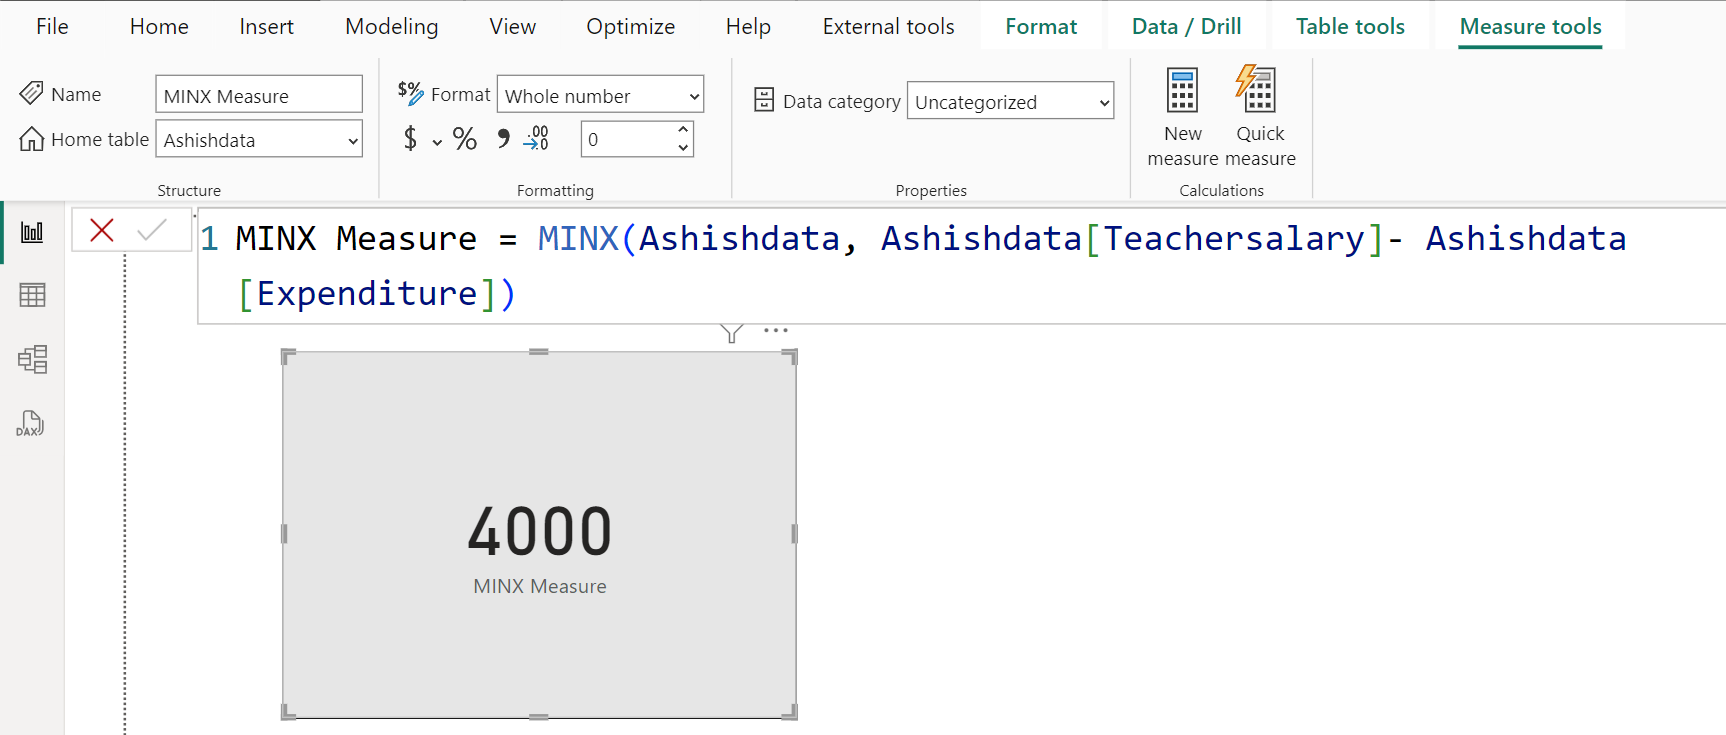Open DAX query view icon
This screenshot has width=1726, height=735.
pos(30,424)
